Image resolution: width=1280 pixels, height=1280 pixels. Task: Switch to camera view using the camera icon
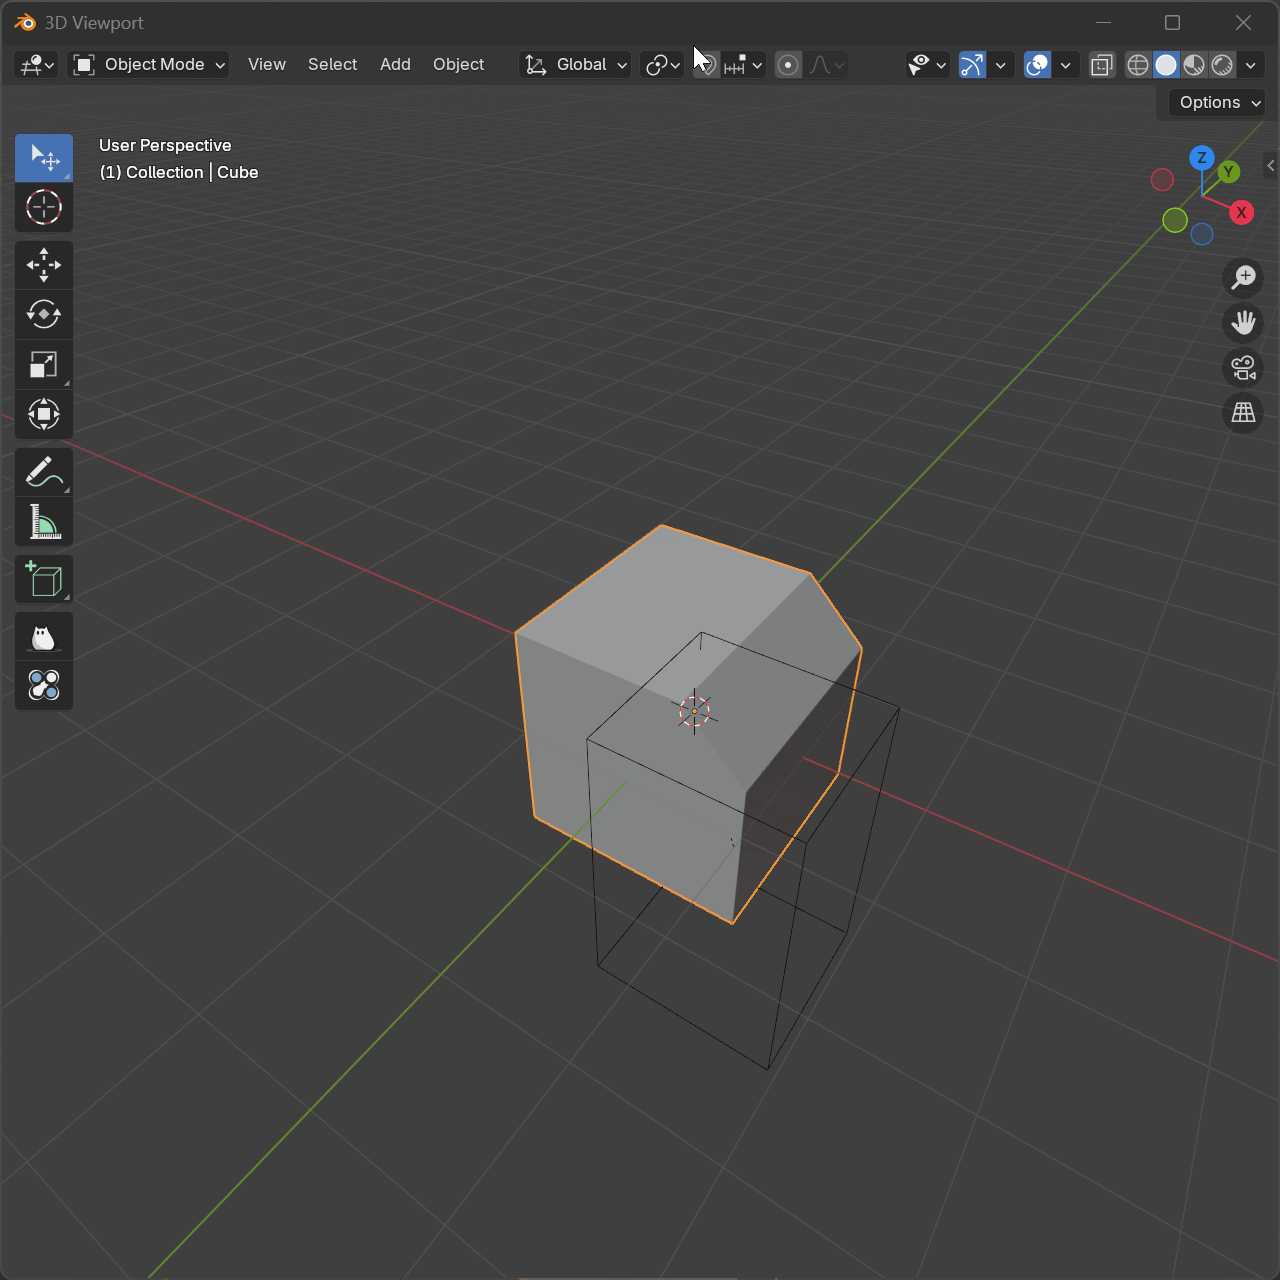(1242, 368)
